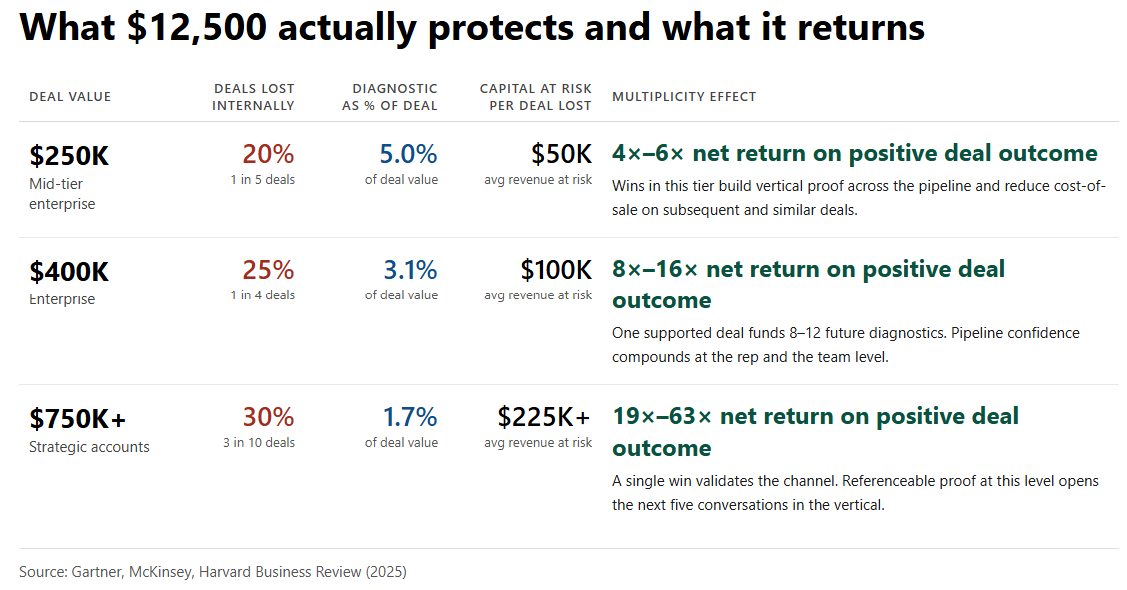Screen dimensions: 1127x590
Task: Click the DEALS LOST INTERNALLY column header
Action: tap(254, 97)
